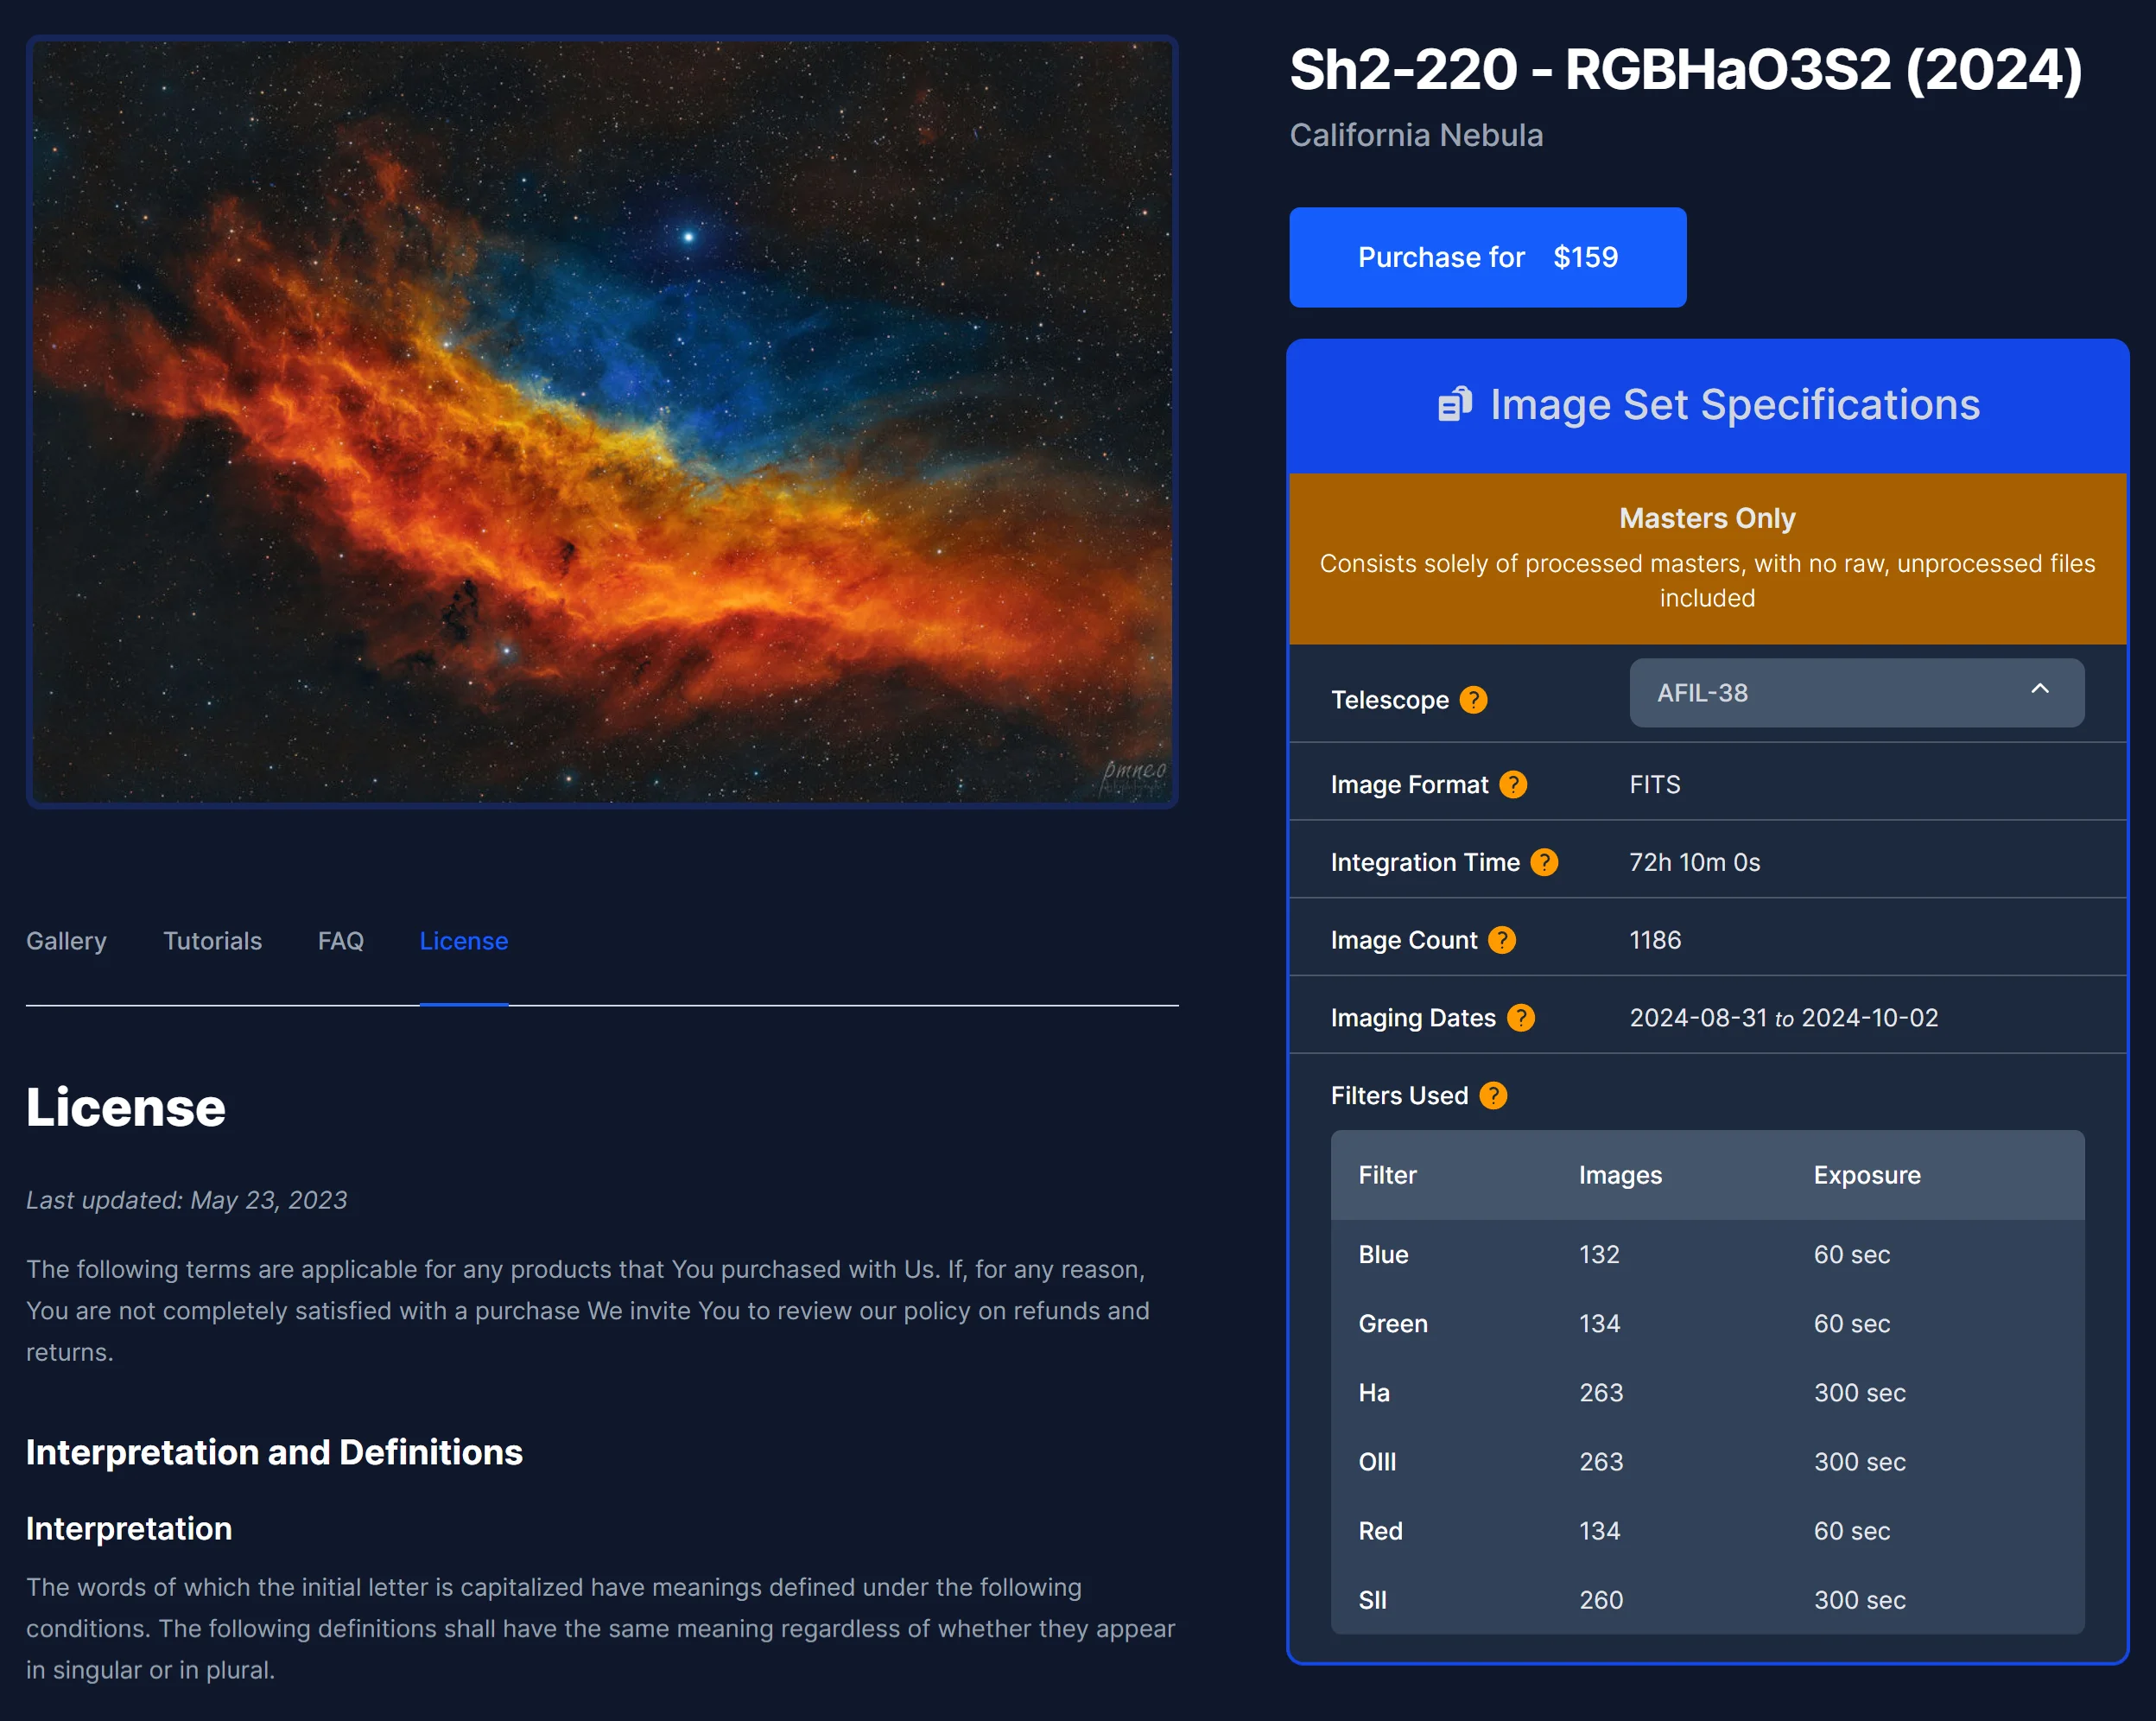Open the Tutorials tab
Image resolution: width=2156 pixels, height=1721 pixels.
[x=212, y=941]
